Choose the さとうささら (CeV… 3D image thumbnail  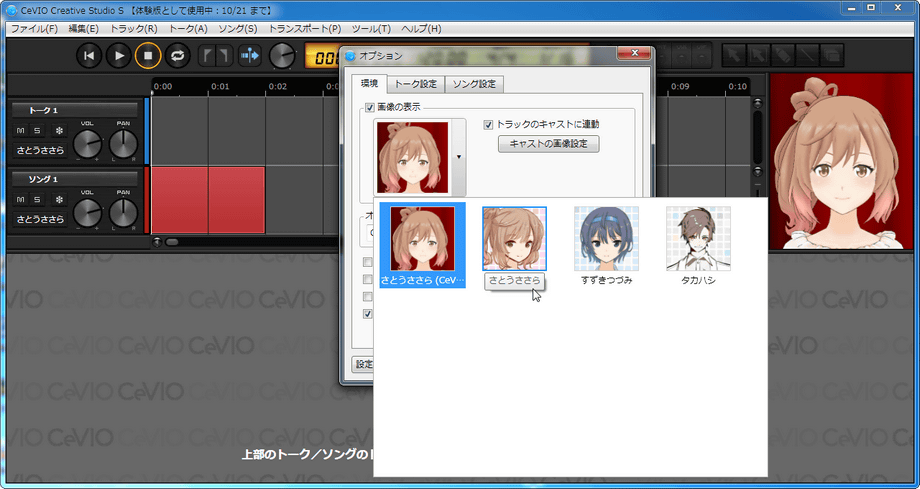point(422,245)
